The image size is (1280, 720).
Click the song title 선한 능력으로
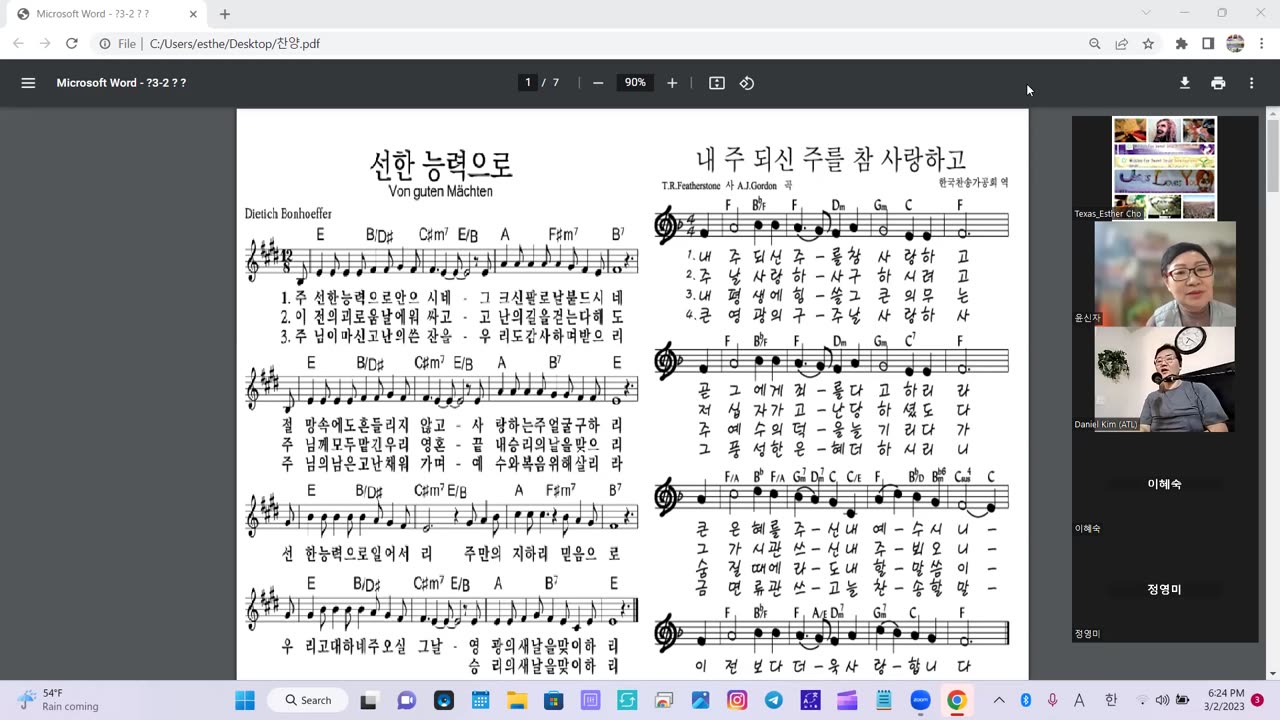441,163
